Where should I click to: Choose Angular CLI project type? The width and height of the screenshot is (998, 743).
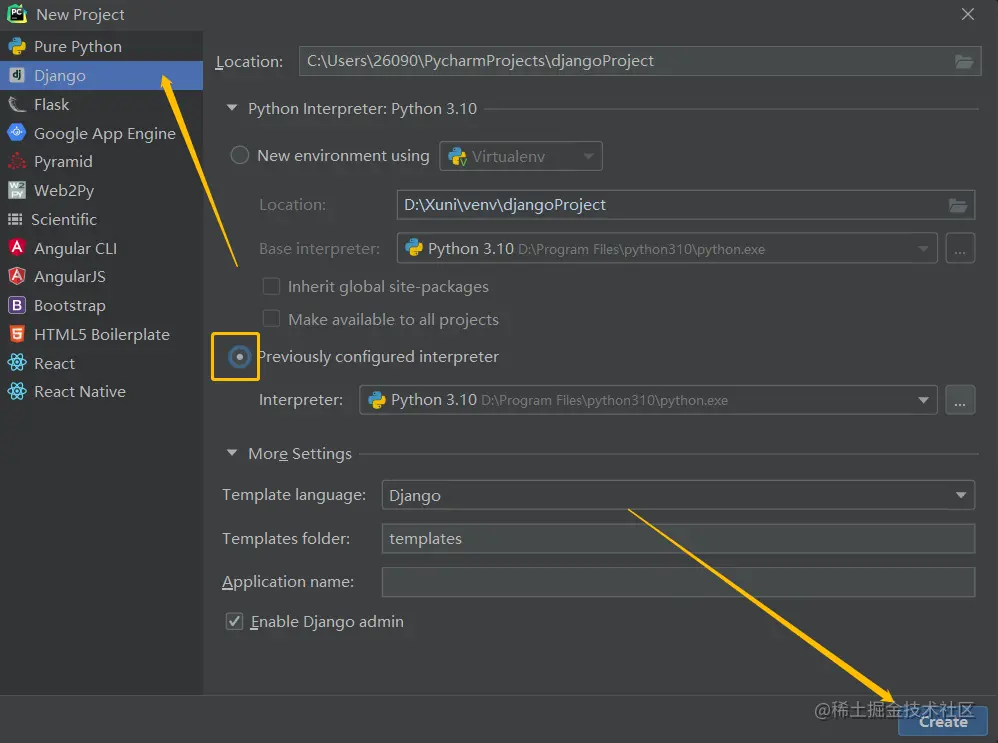click(101, 248)
